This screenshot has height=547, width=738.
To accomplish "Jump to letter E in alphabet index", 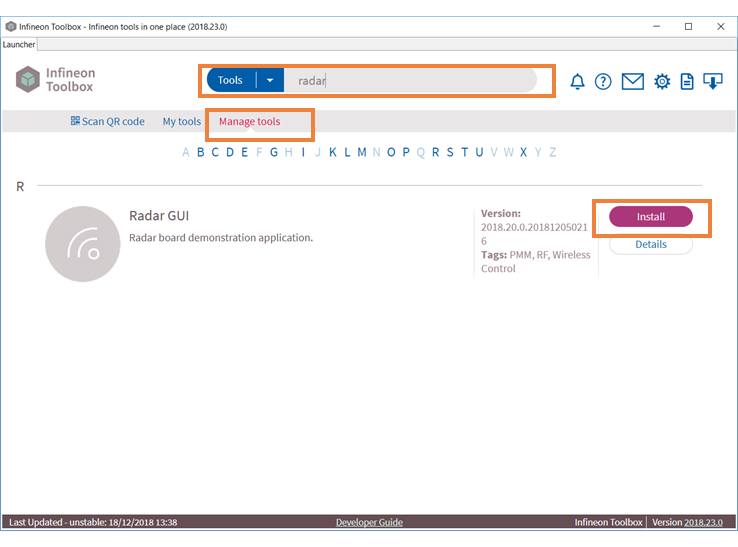I will tap(244, 152).
